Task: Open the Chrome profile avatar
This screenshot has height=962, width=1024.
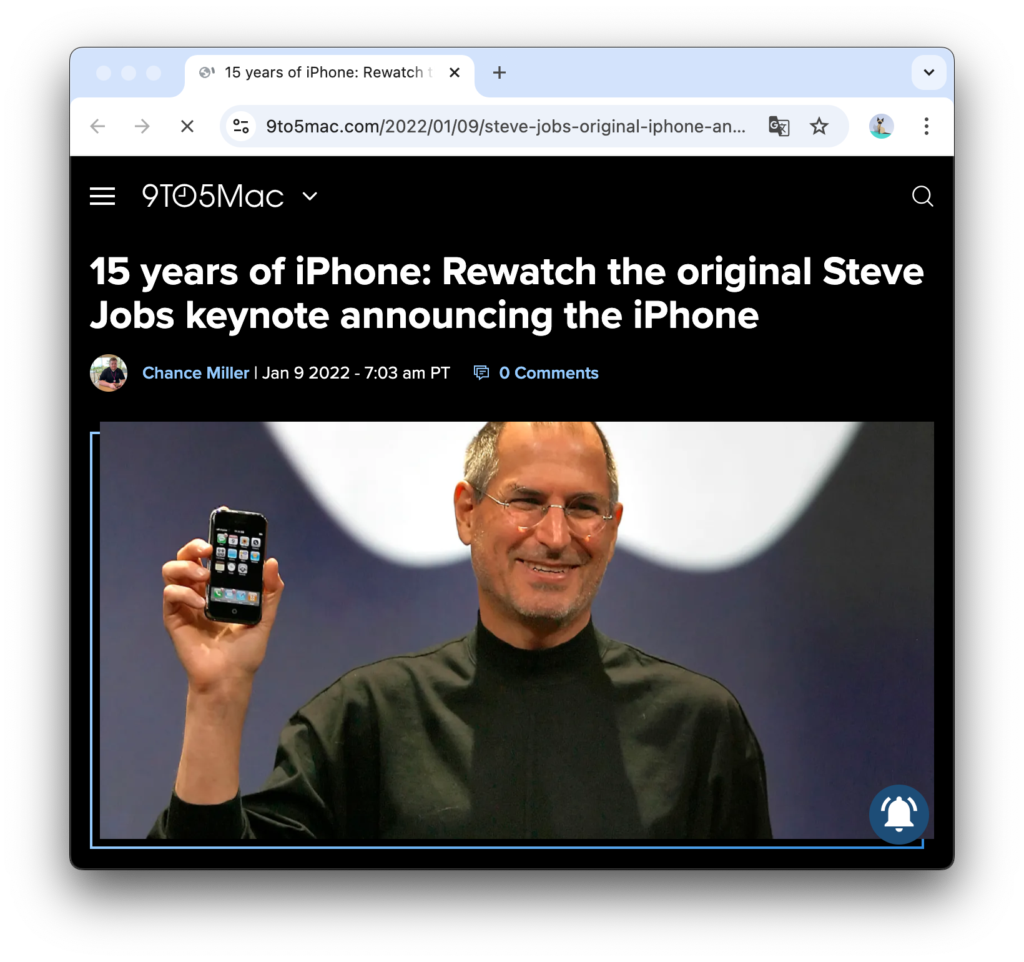Action: pyautogui.click(x=881, y=126)
